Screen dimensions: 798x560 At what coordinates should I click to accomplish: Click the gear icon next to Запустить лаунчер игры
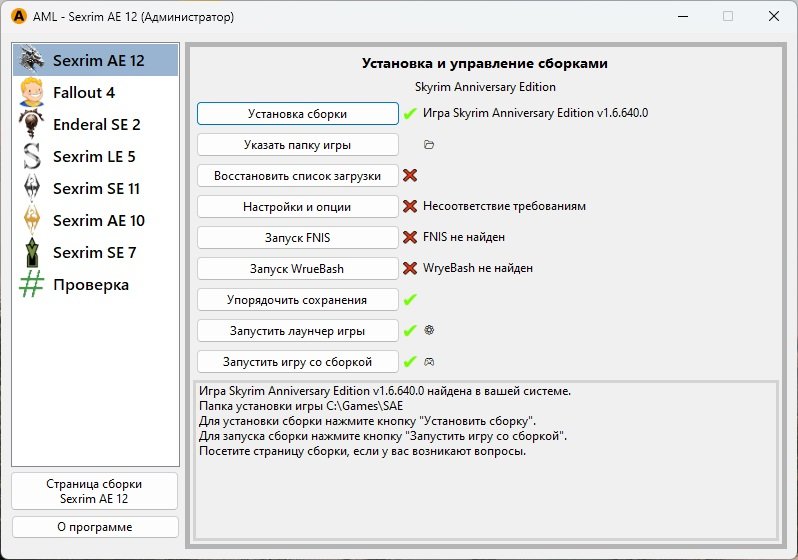pos(429,330)
